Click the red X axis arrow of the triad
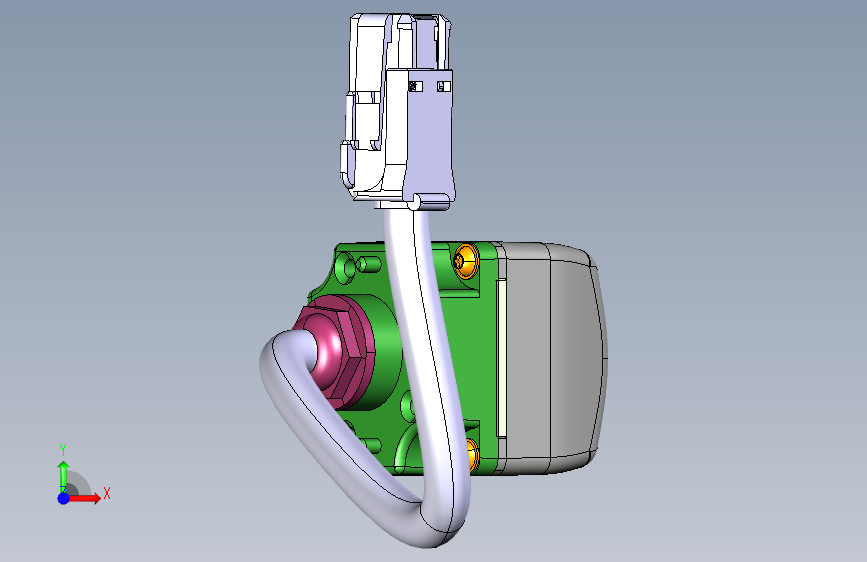 click(85, 498)
